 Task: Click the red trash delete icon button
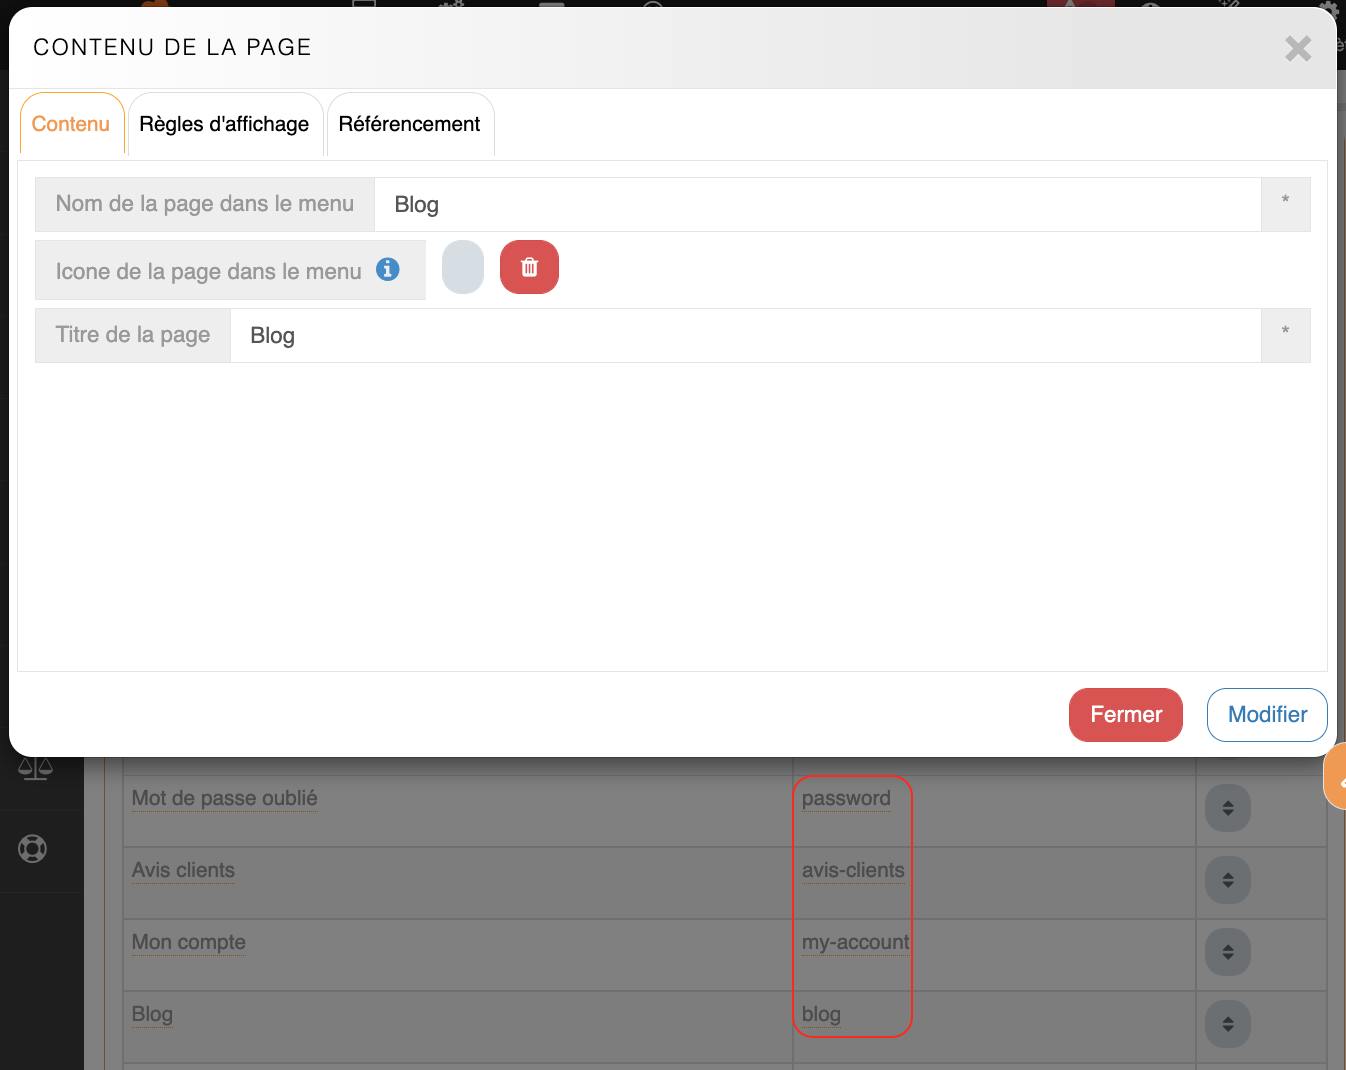pyautogui.click(x=529, y=268)
